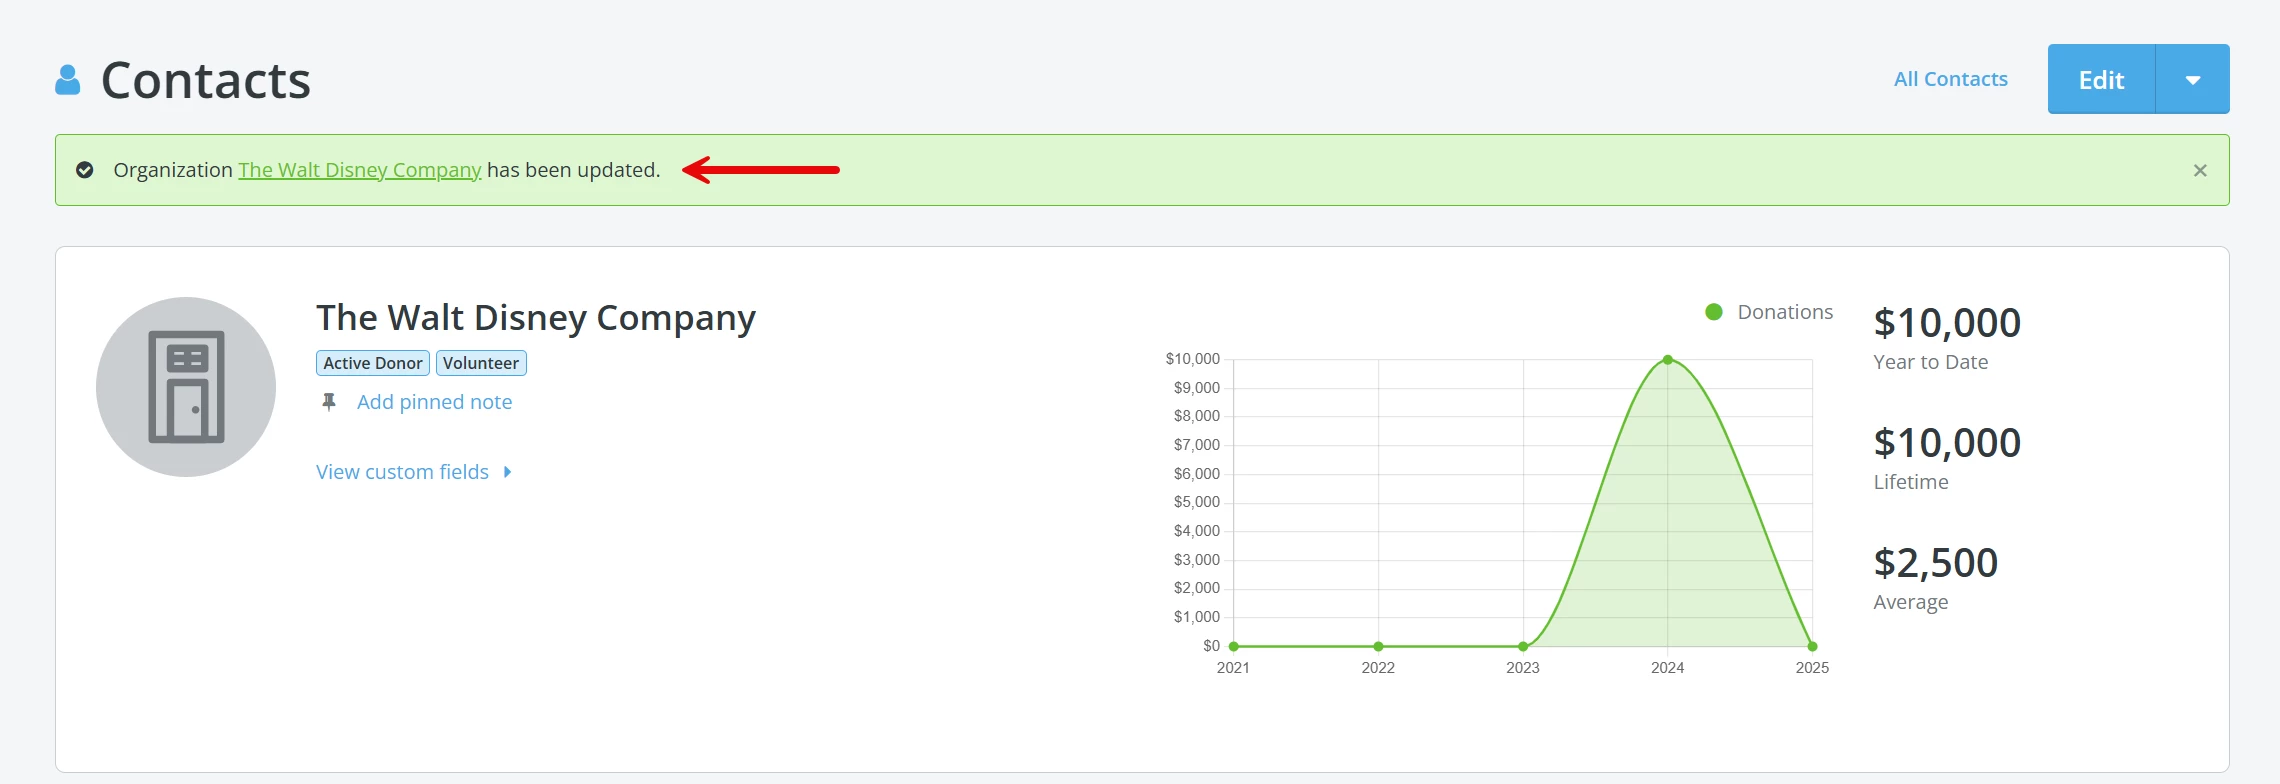The width and height of the screenshot is (2280, 784).
Task: Click the $5,000 axis label
Action: pos(1197,502)
